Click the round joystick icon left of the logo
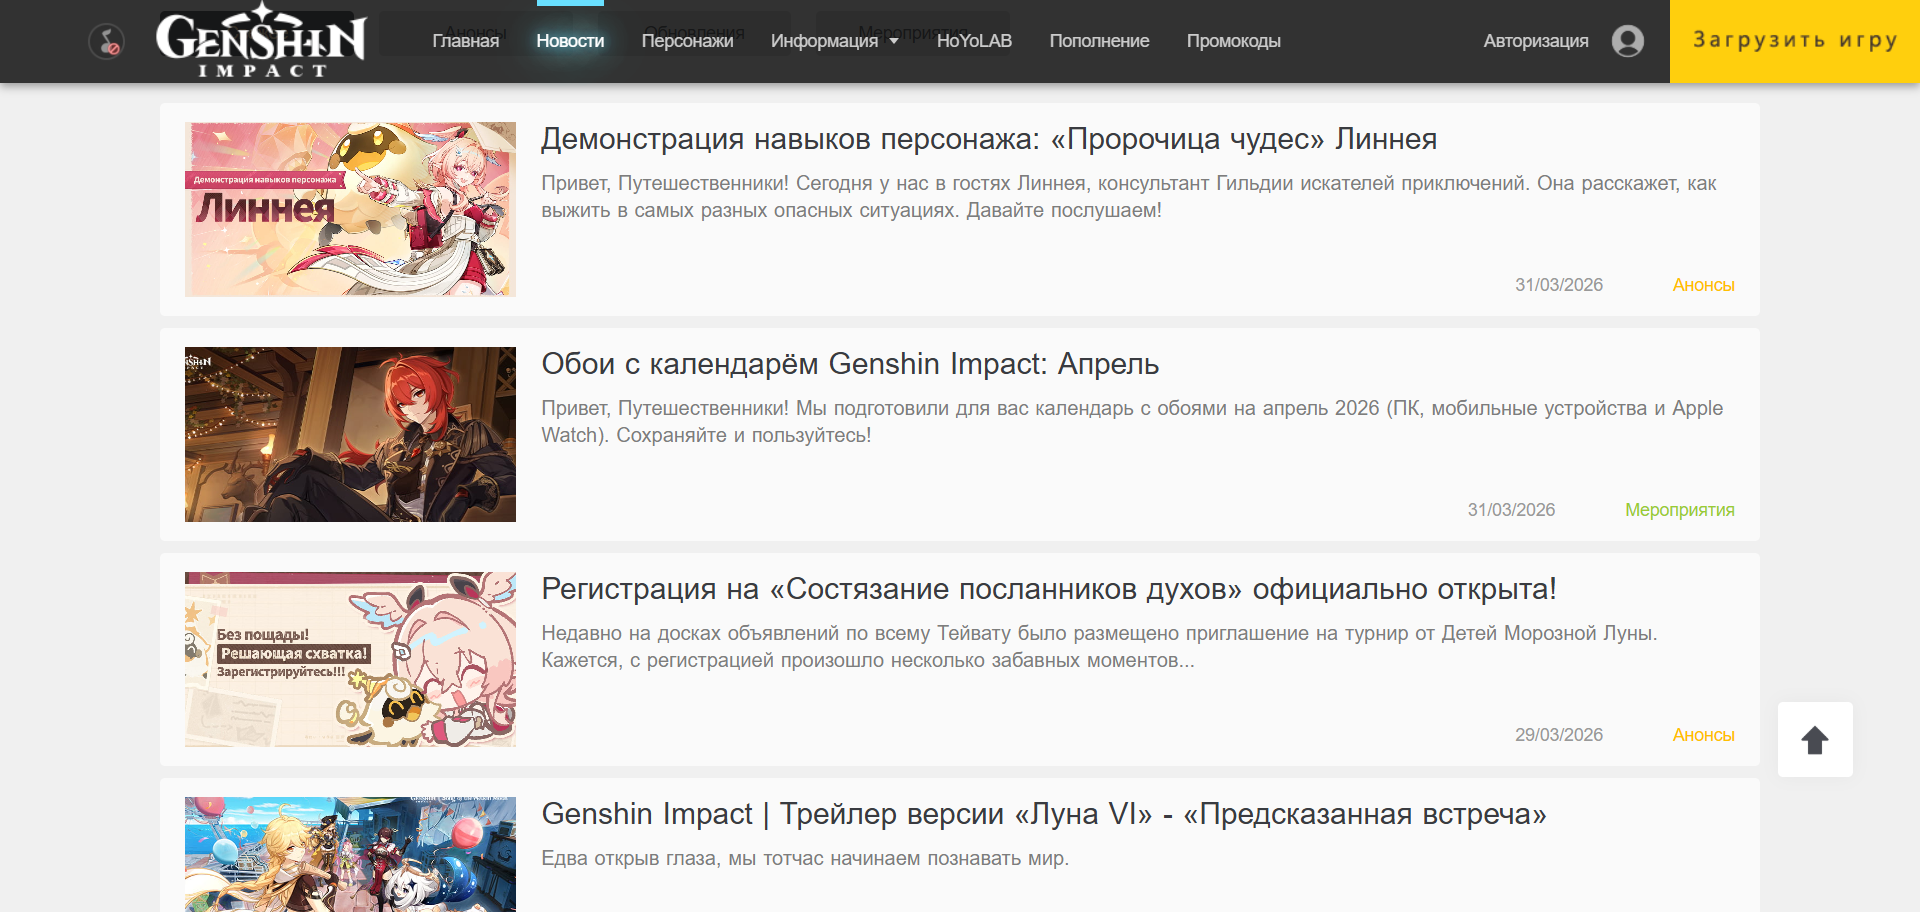The image size is (1920, 912). pyautogui.click(x=106, y=41)
